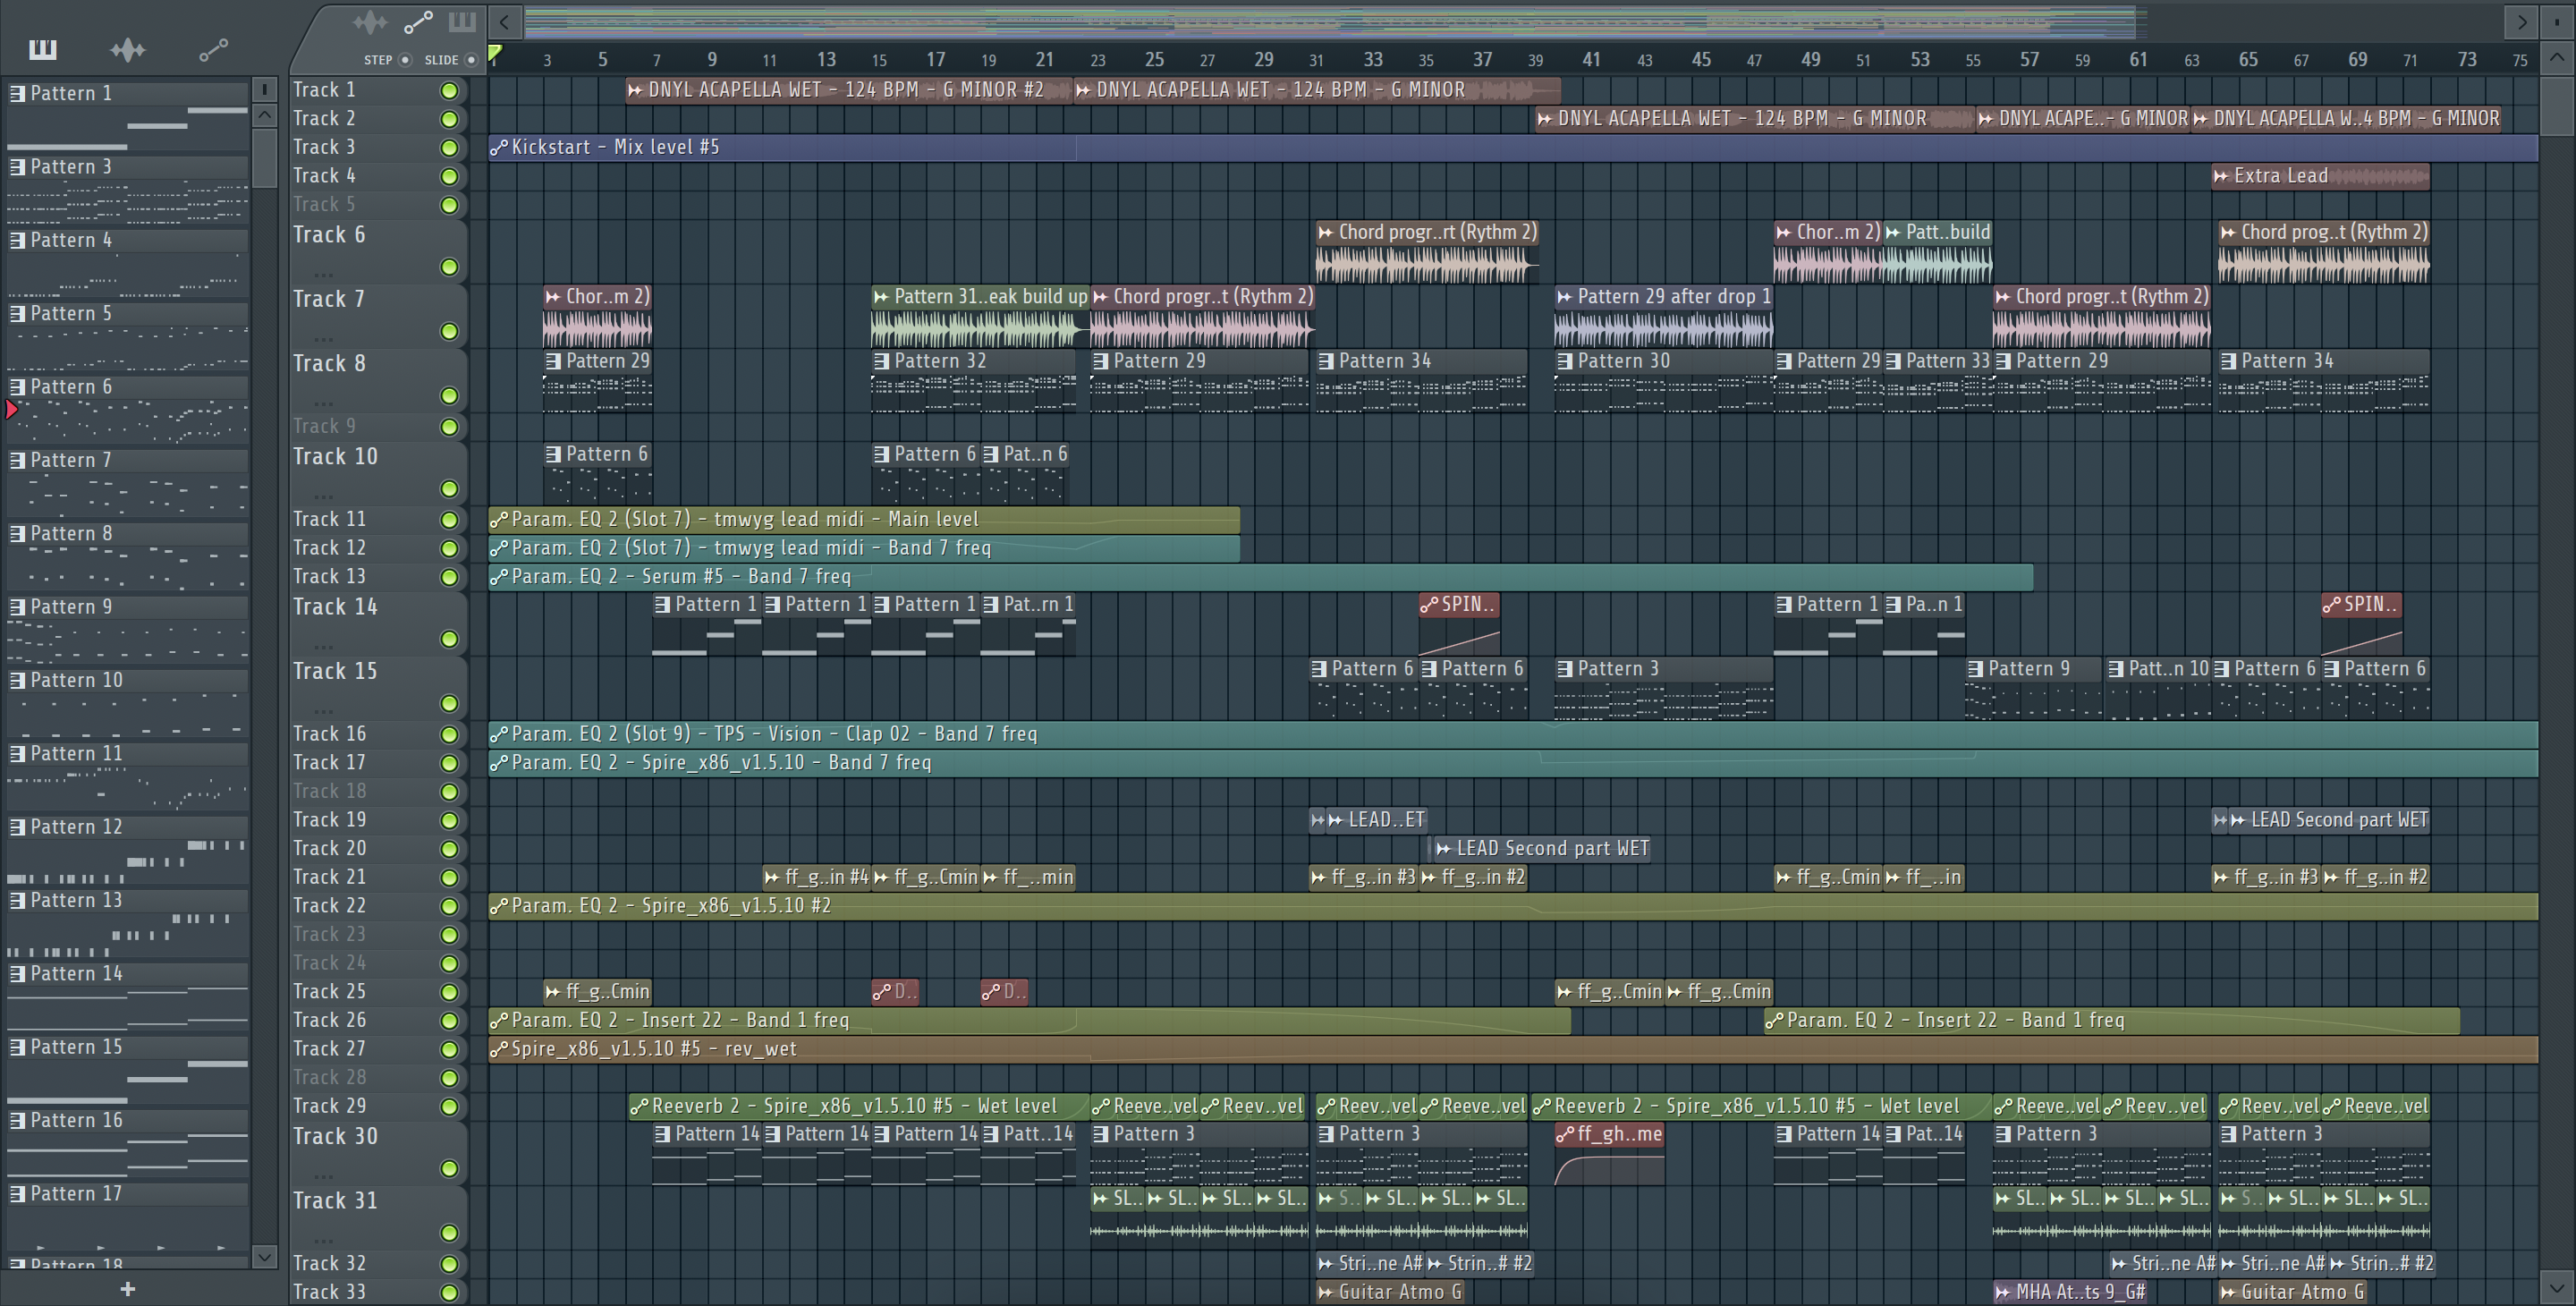This screenshot has height=1306, width=2576.
Task: Select Clap 02 Band 7 freq automation clip
Action: [x=1513, y=734]
